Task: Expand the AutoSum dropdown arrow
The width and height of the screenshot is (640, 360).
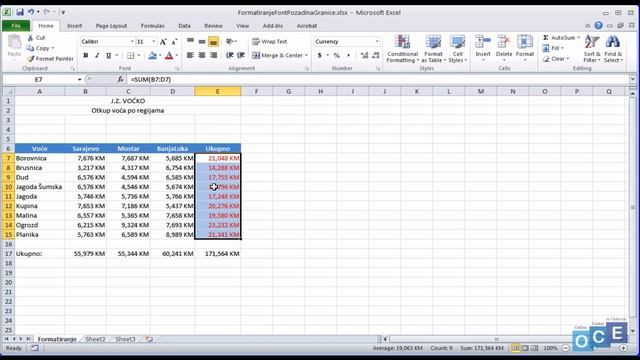Action: pyautogui.click(x=578, y=38)
